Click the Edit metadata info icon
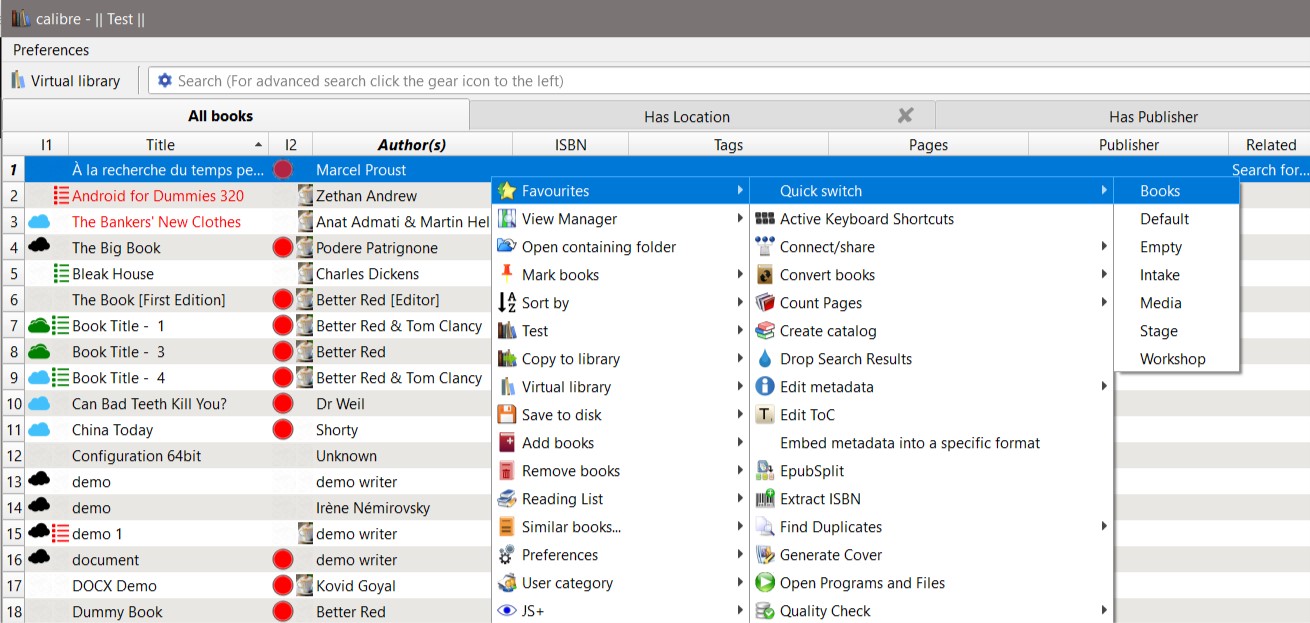Screen dimensions: 1310x623 click(765, 387)
